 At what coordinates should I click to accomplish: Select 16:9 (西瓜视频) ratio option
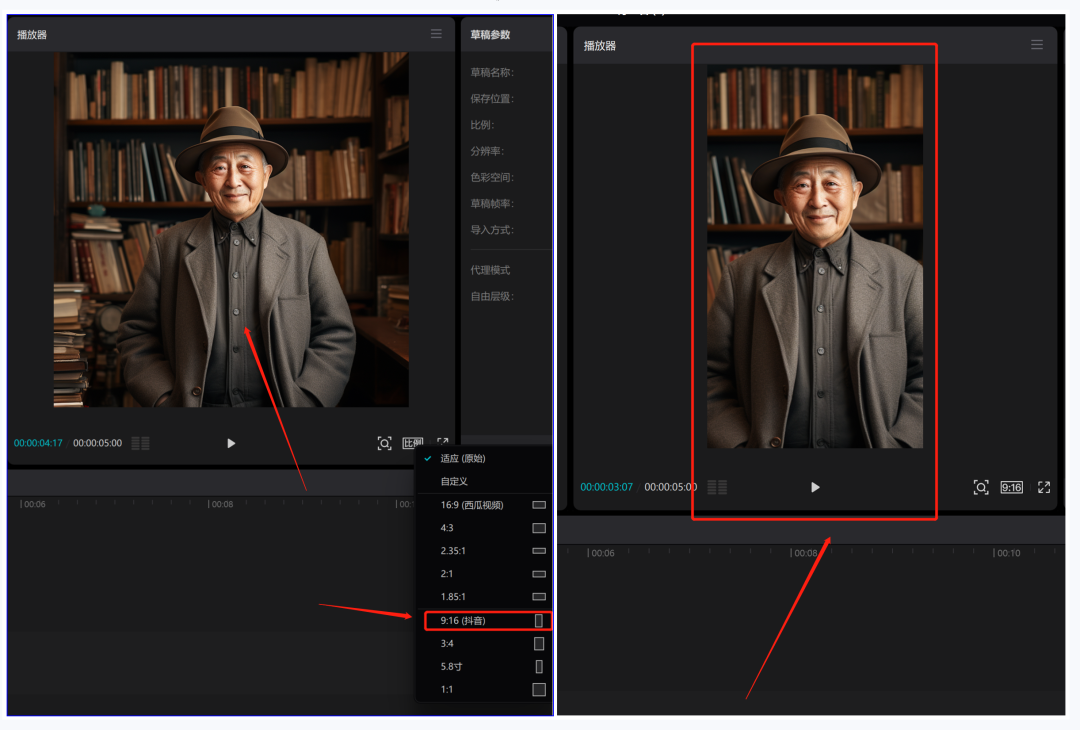click(472, 505)
